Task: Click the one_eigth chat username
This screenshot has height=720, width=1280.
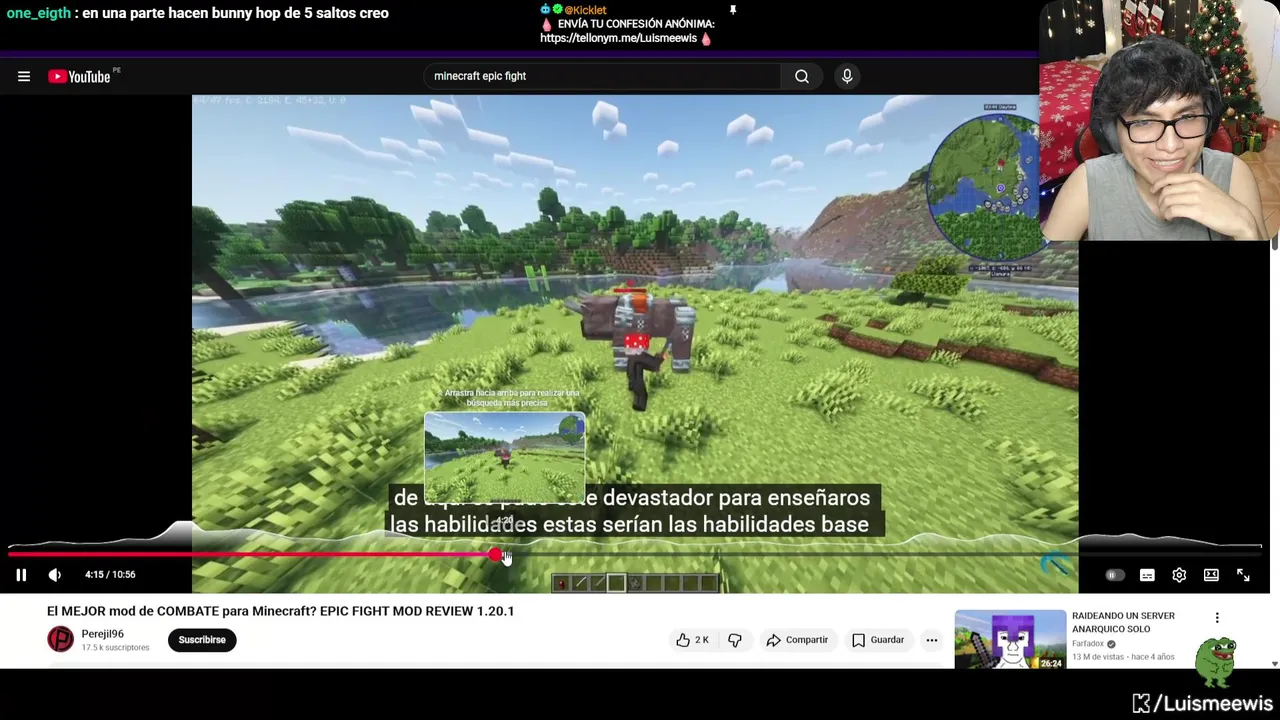Action: click(x=38, y=13)
